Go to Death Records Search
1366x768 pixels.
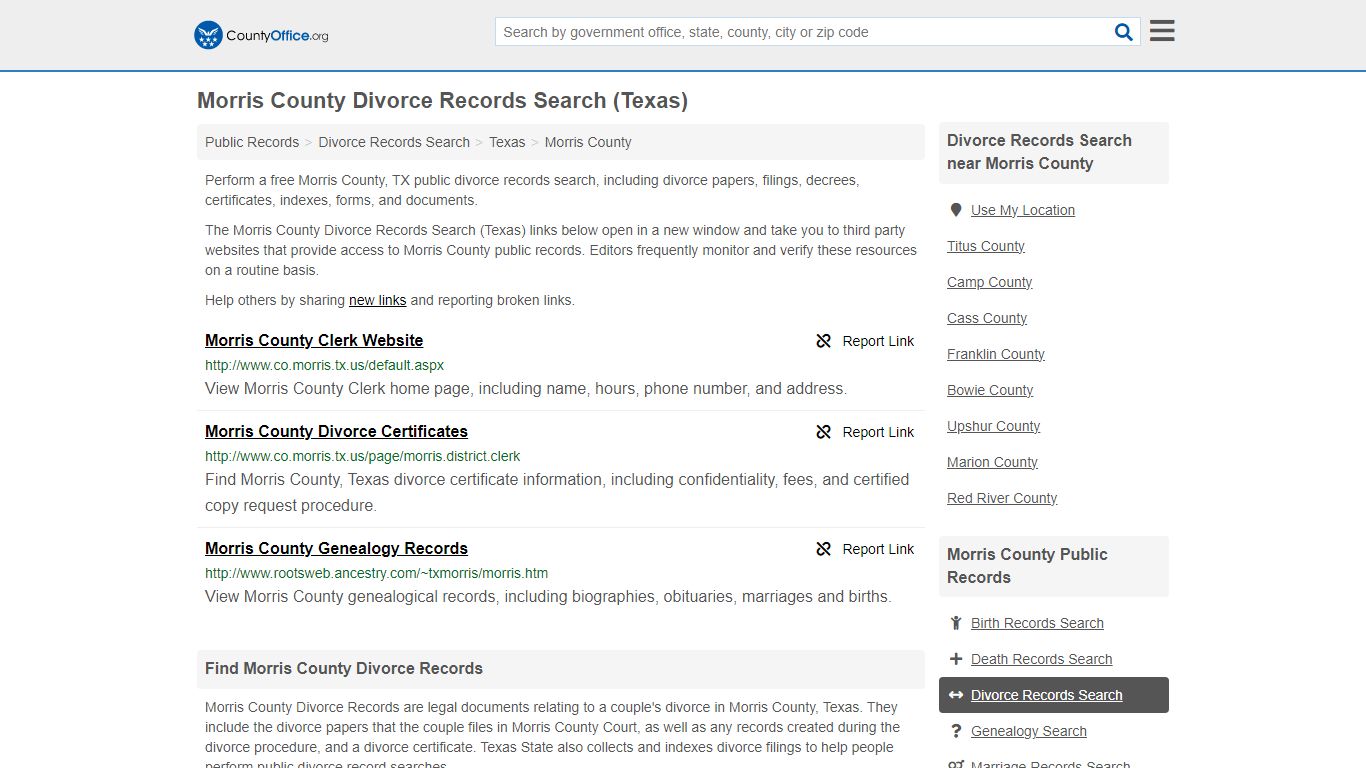[1041, 659]
